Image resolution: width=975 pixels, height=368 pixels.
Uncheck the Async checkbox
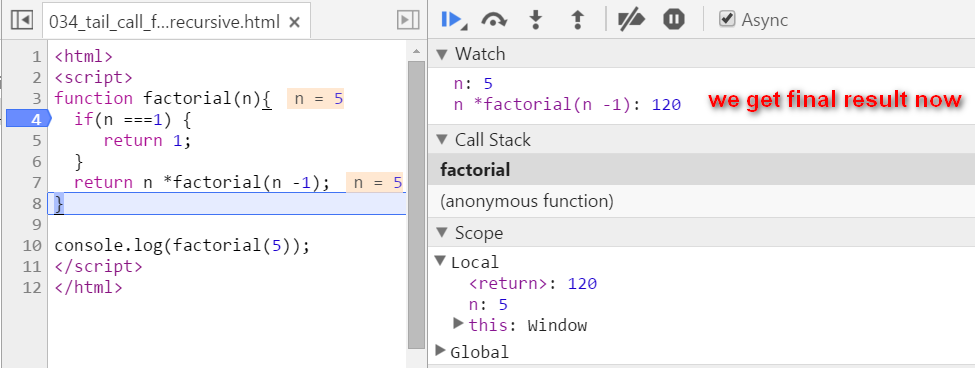tap(726, 19)
